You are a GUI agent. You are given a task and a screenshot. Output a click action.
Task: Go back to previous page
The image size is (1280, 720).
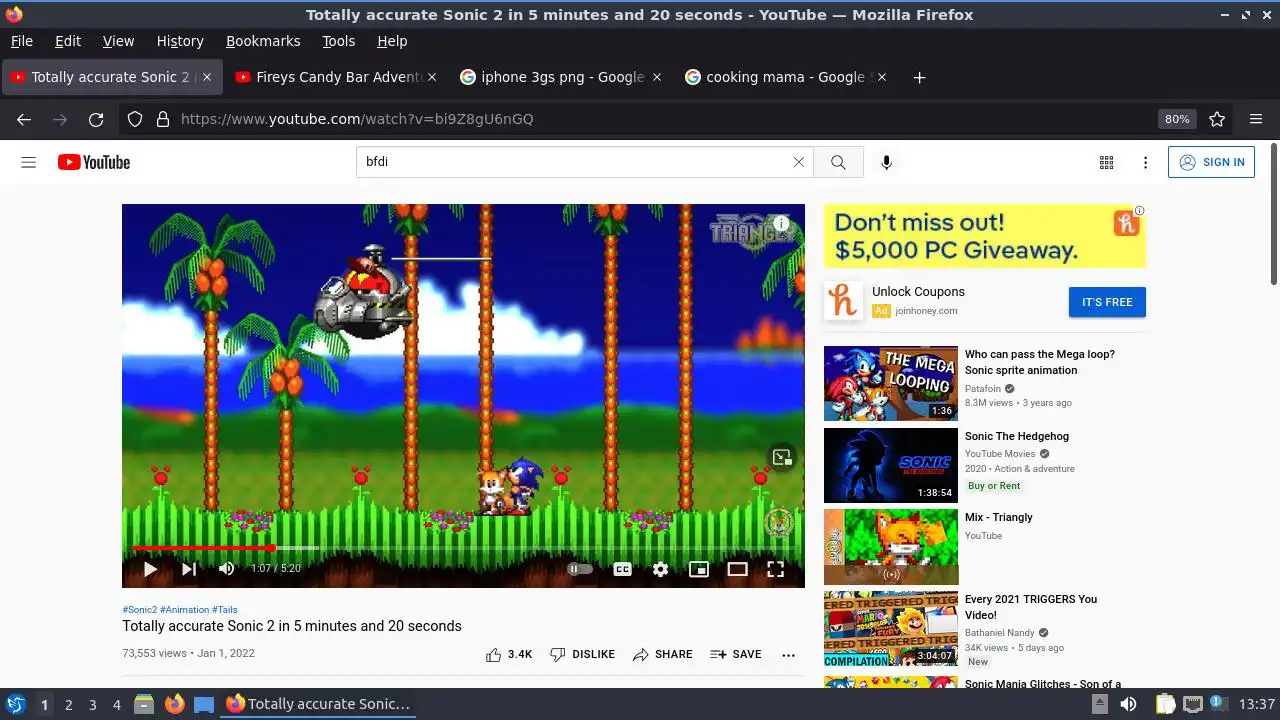24,119
